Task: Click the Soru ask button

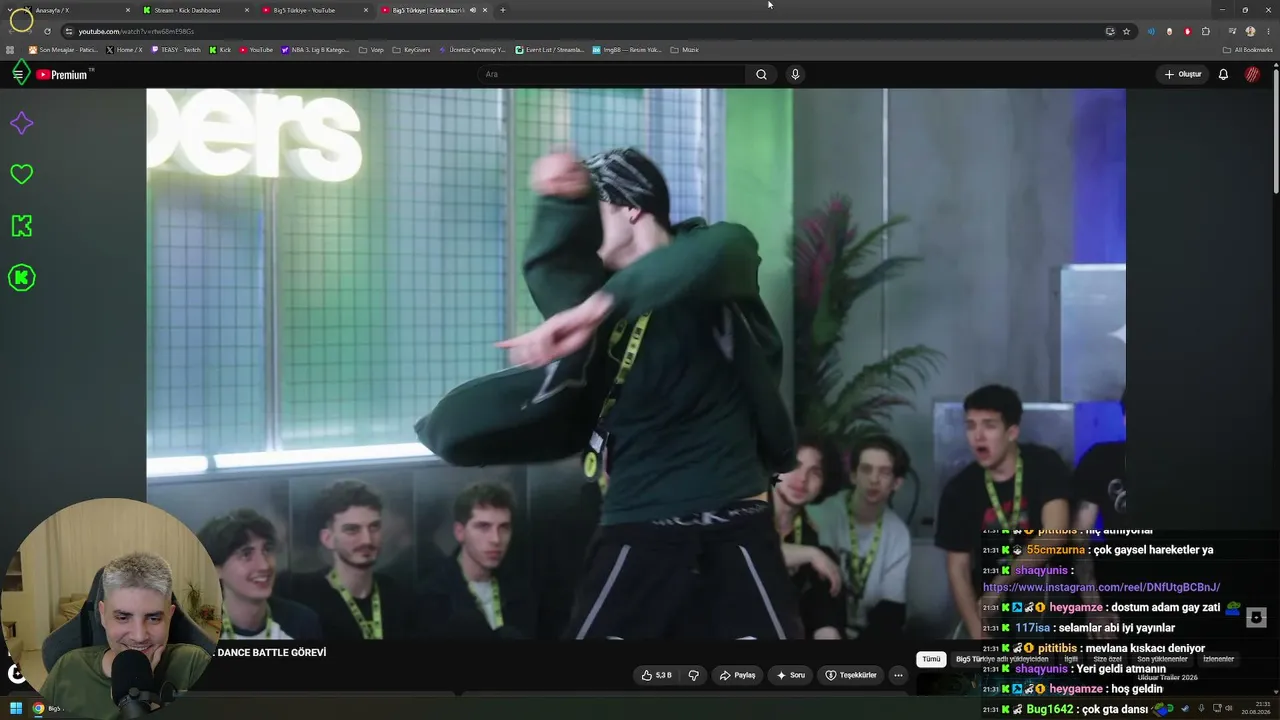Action: click(x=790, y=675)
